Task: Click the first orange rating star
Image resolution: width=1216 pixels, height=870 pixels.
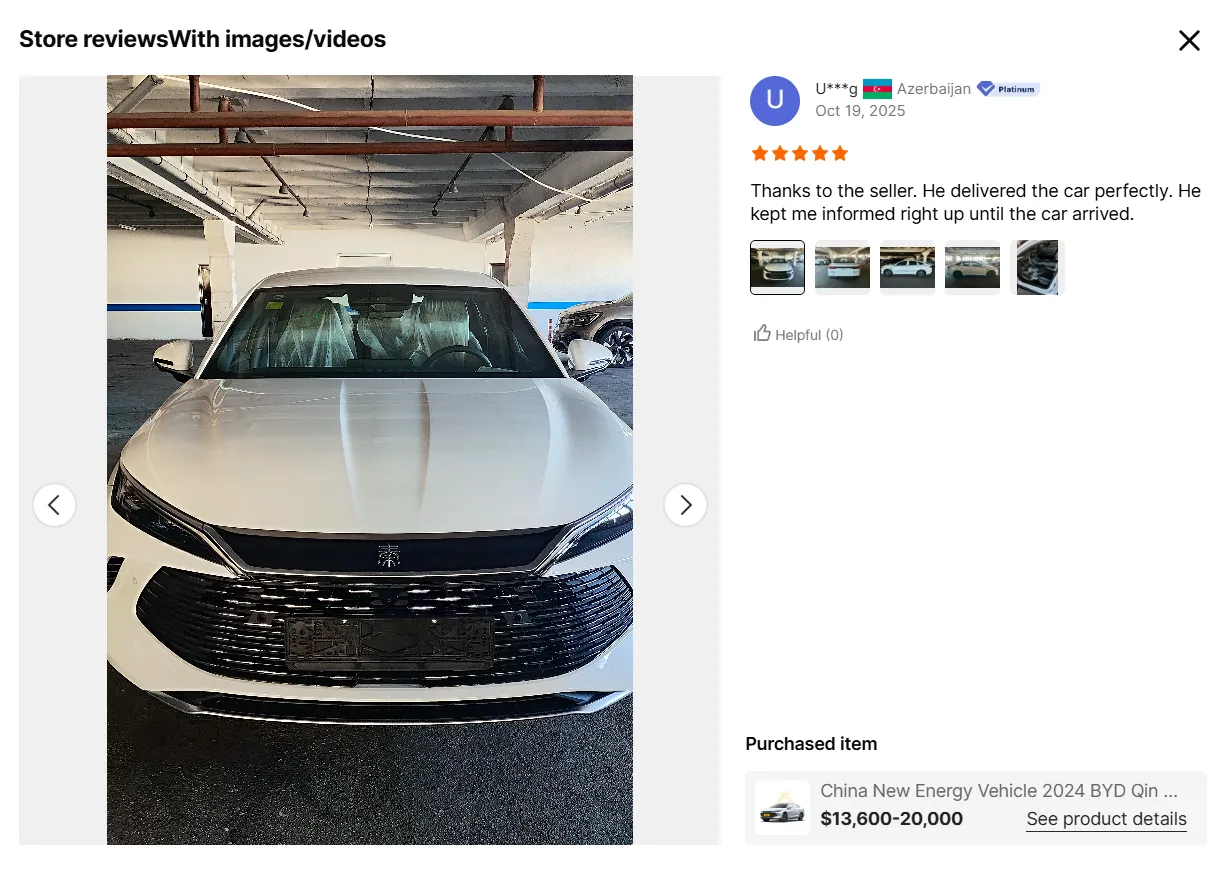Action: click(759, 153)
